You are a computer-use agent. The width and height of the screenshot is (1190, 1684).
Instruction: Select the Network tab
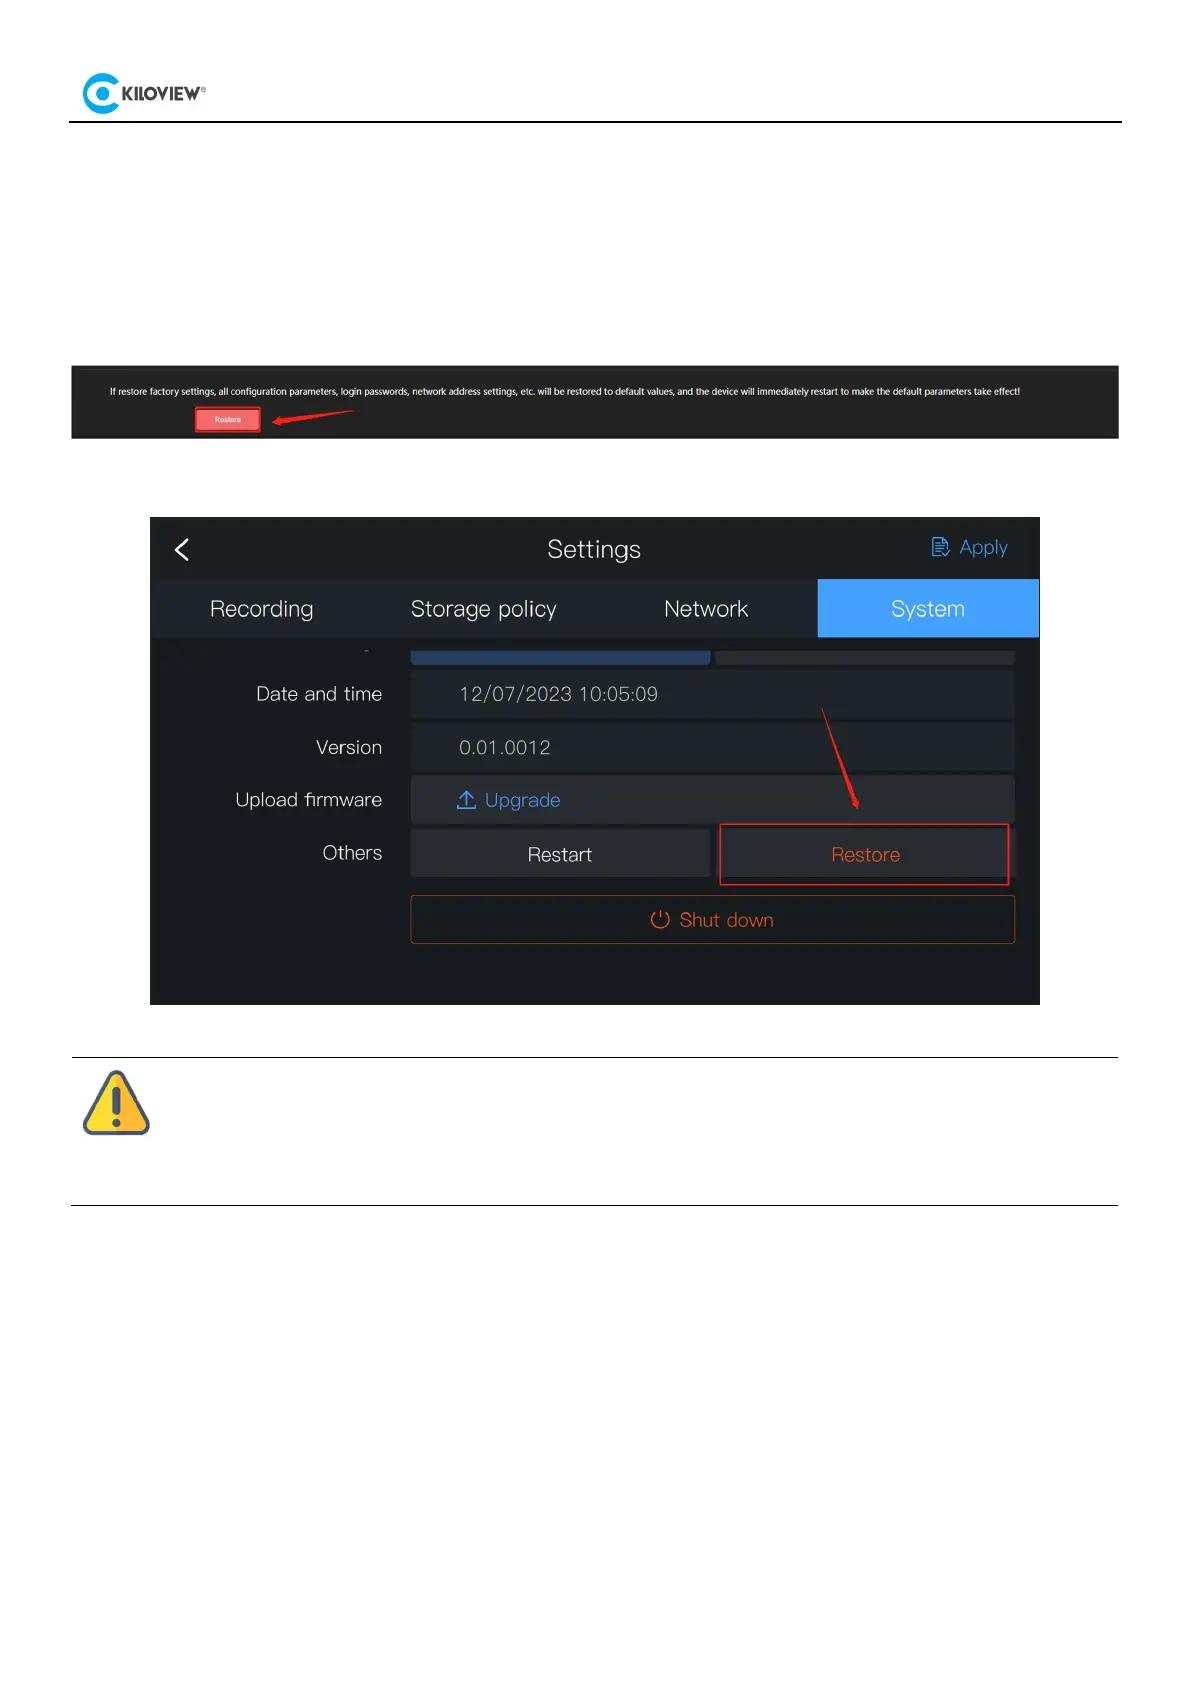[706, 609]
